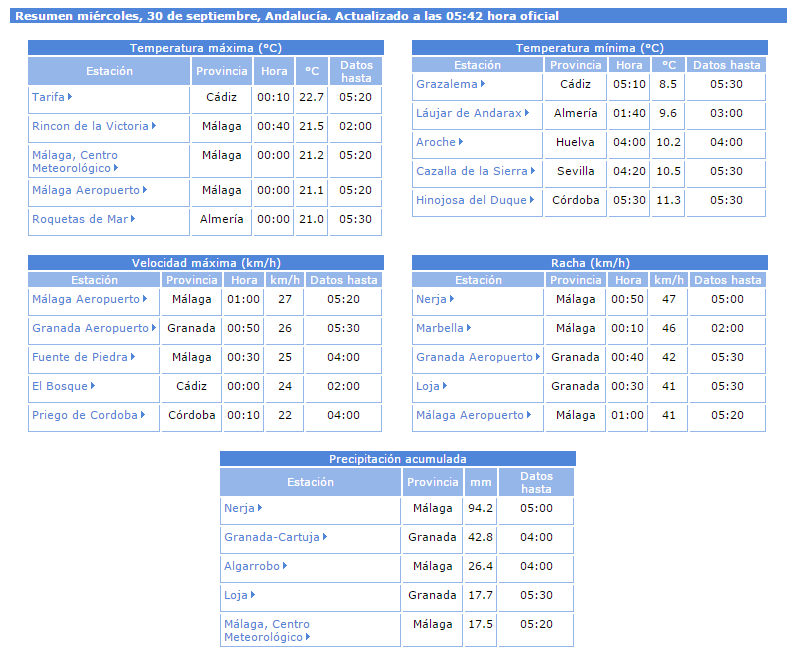Click the arrow icon beside Rincon de la Victoria

coord(154,127)
